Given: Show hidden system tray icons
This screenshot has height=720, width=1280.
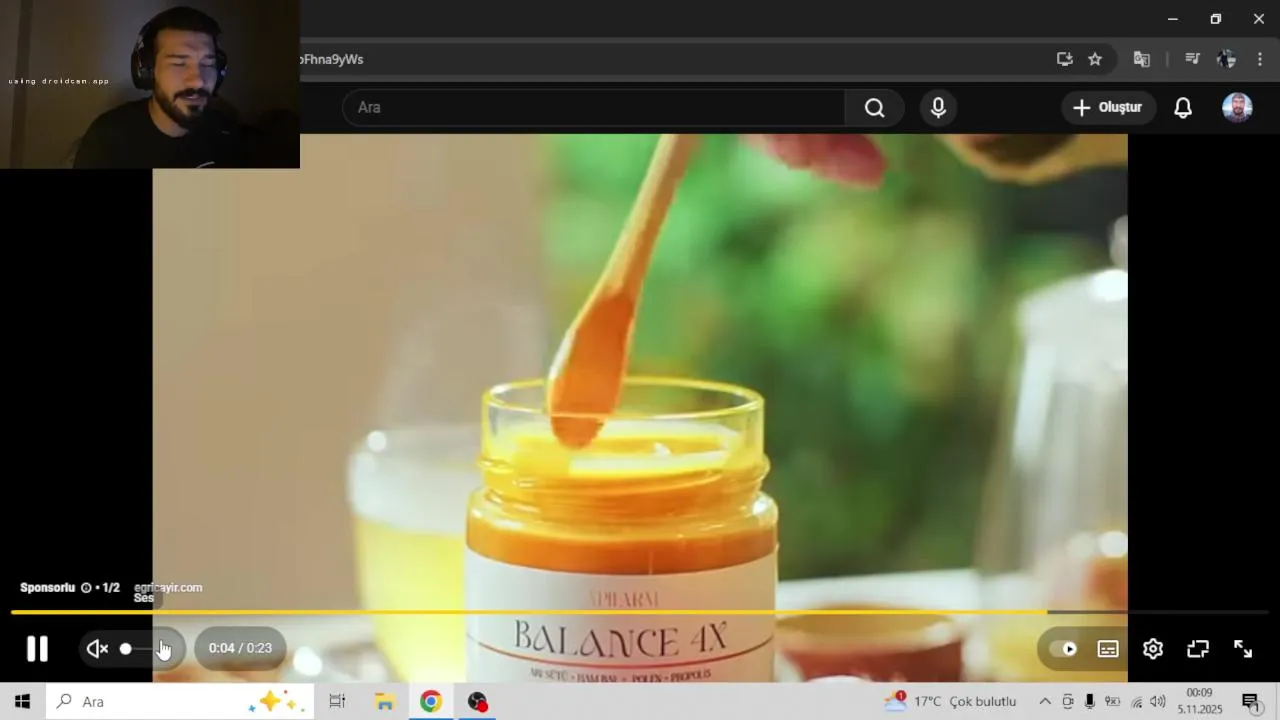Looking at the screenshot, I should click(1045, 702).
